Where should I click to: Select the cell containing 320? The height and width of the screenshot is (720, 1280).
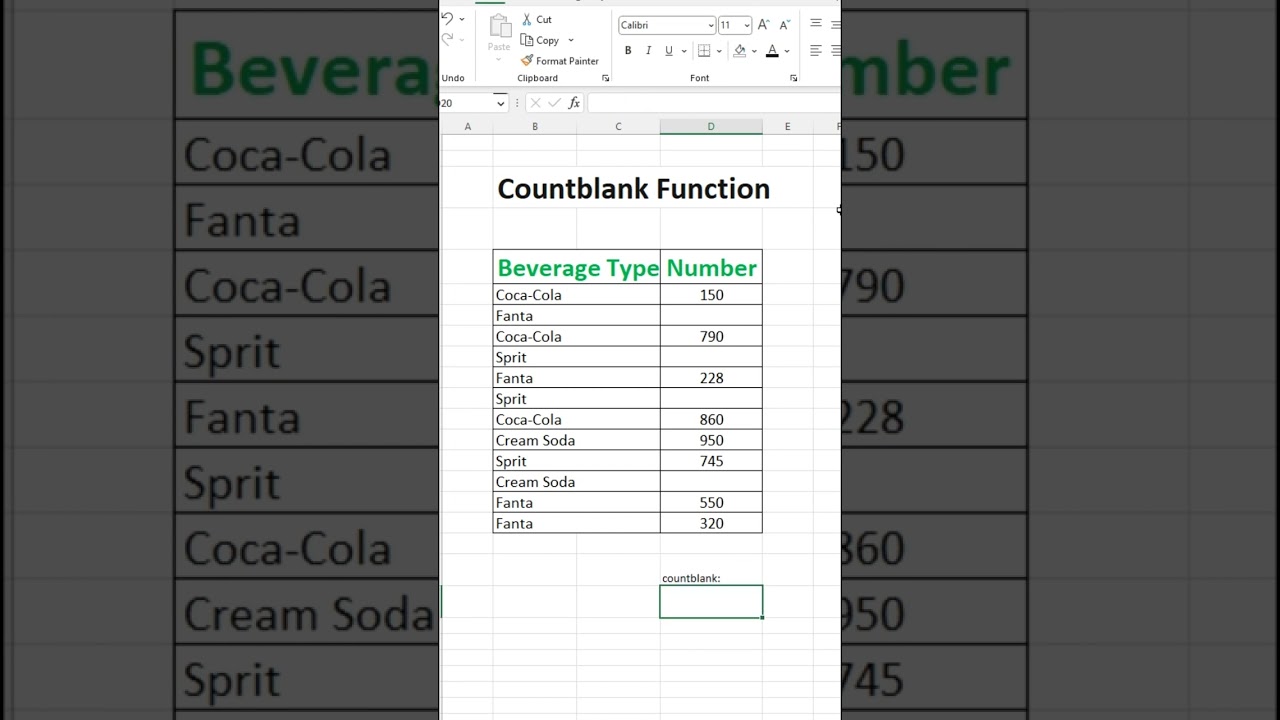[711, 523]
